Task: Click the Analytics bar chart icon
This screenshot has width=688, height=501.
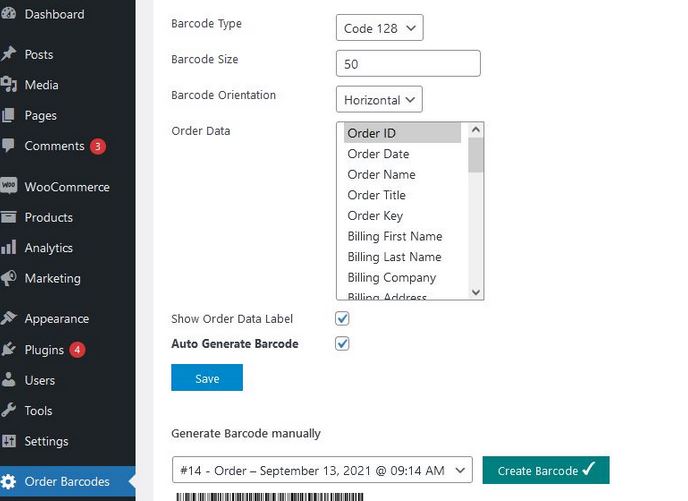Action: coord(8,247)
